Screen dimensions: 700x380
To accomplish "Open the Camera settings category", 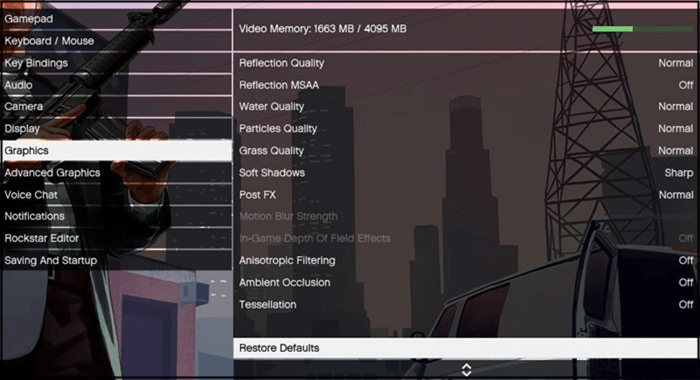I will click(x=117, y=107).
